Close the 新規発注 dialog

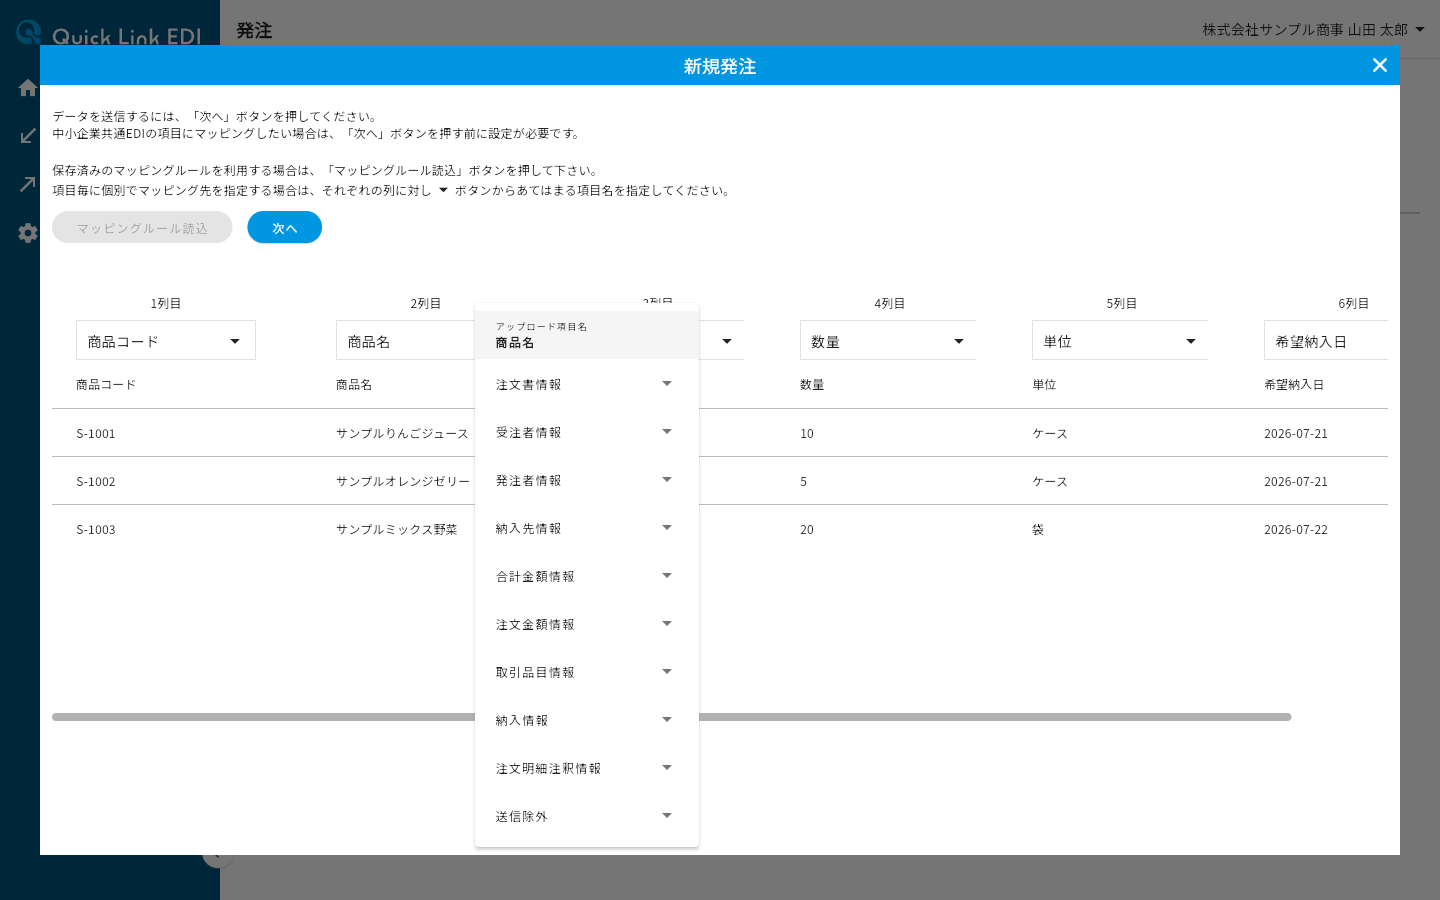tap(1380, 65)
